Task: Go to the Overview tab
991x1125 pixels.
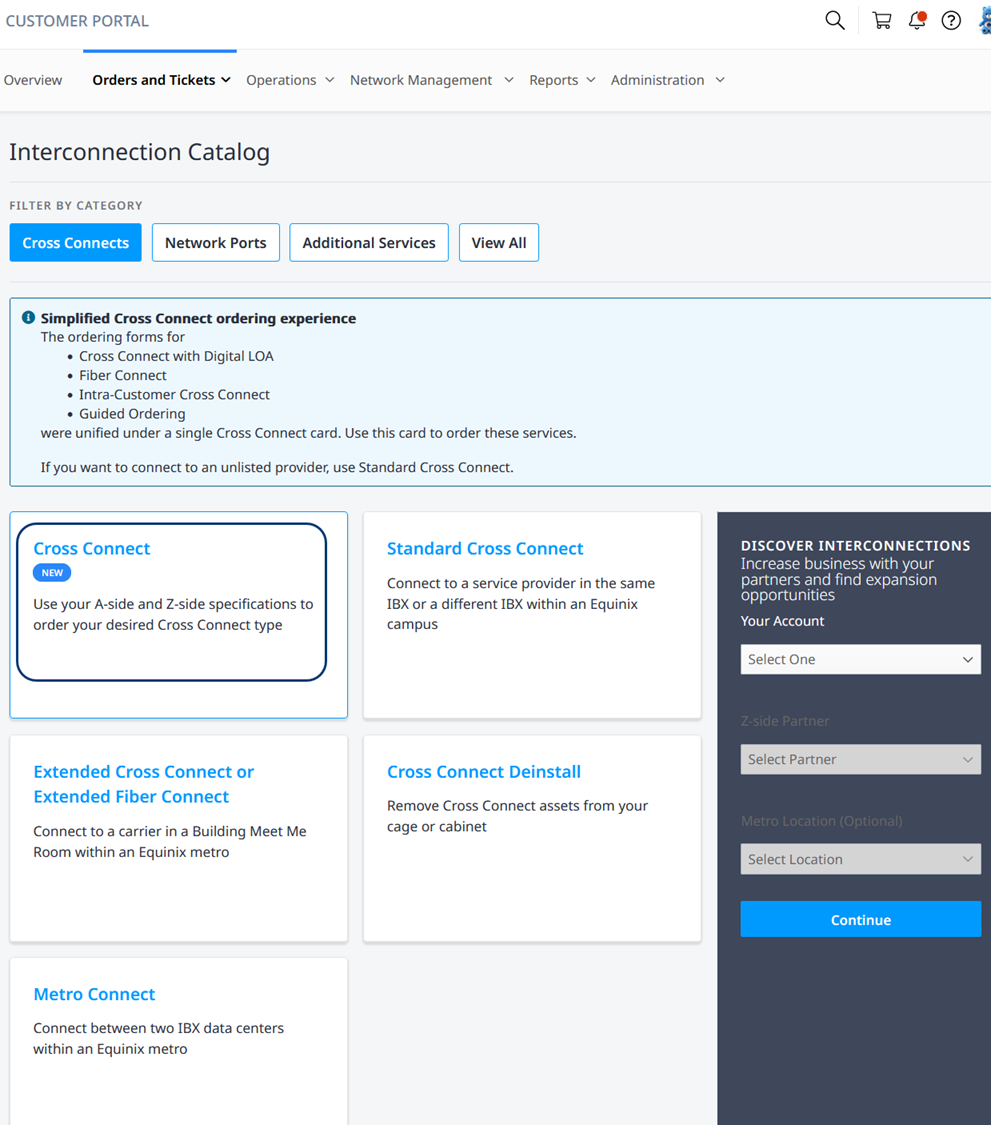Action: 33,80
